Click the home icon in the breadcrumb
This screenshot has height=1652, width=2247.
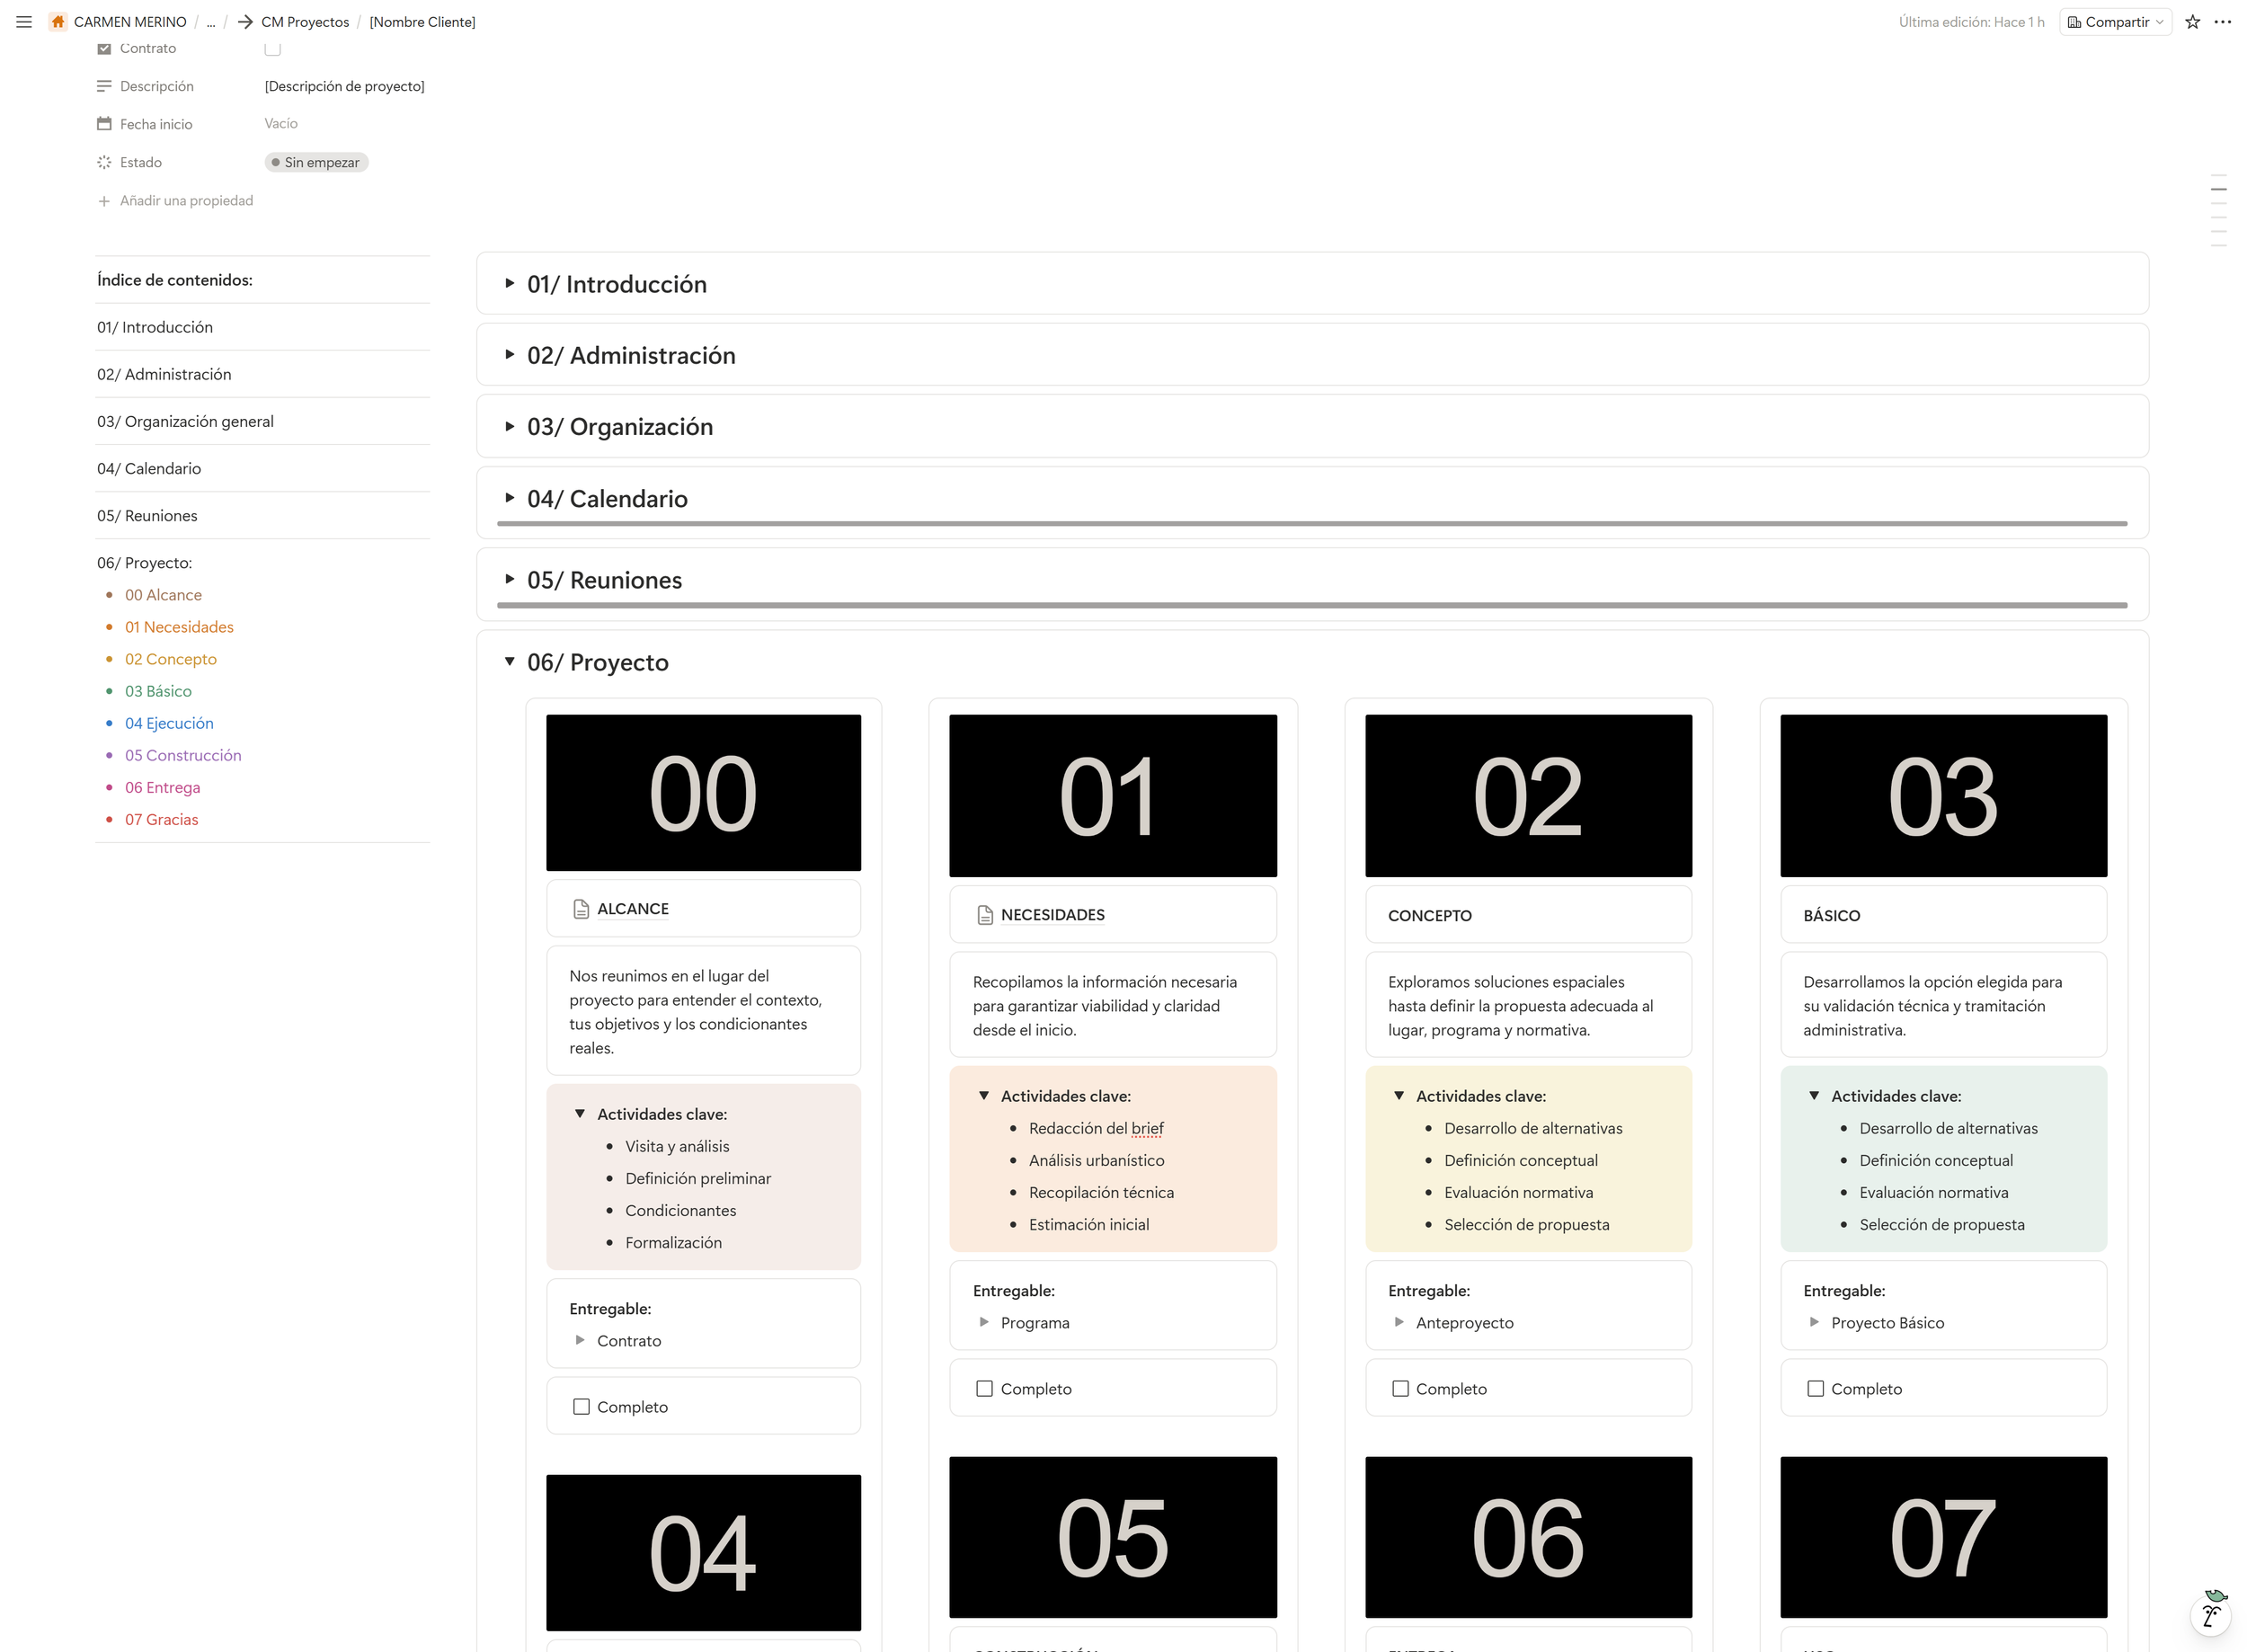pyautogui.click(x=57, y=22)
